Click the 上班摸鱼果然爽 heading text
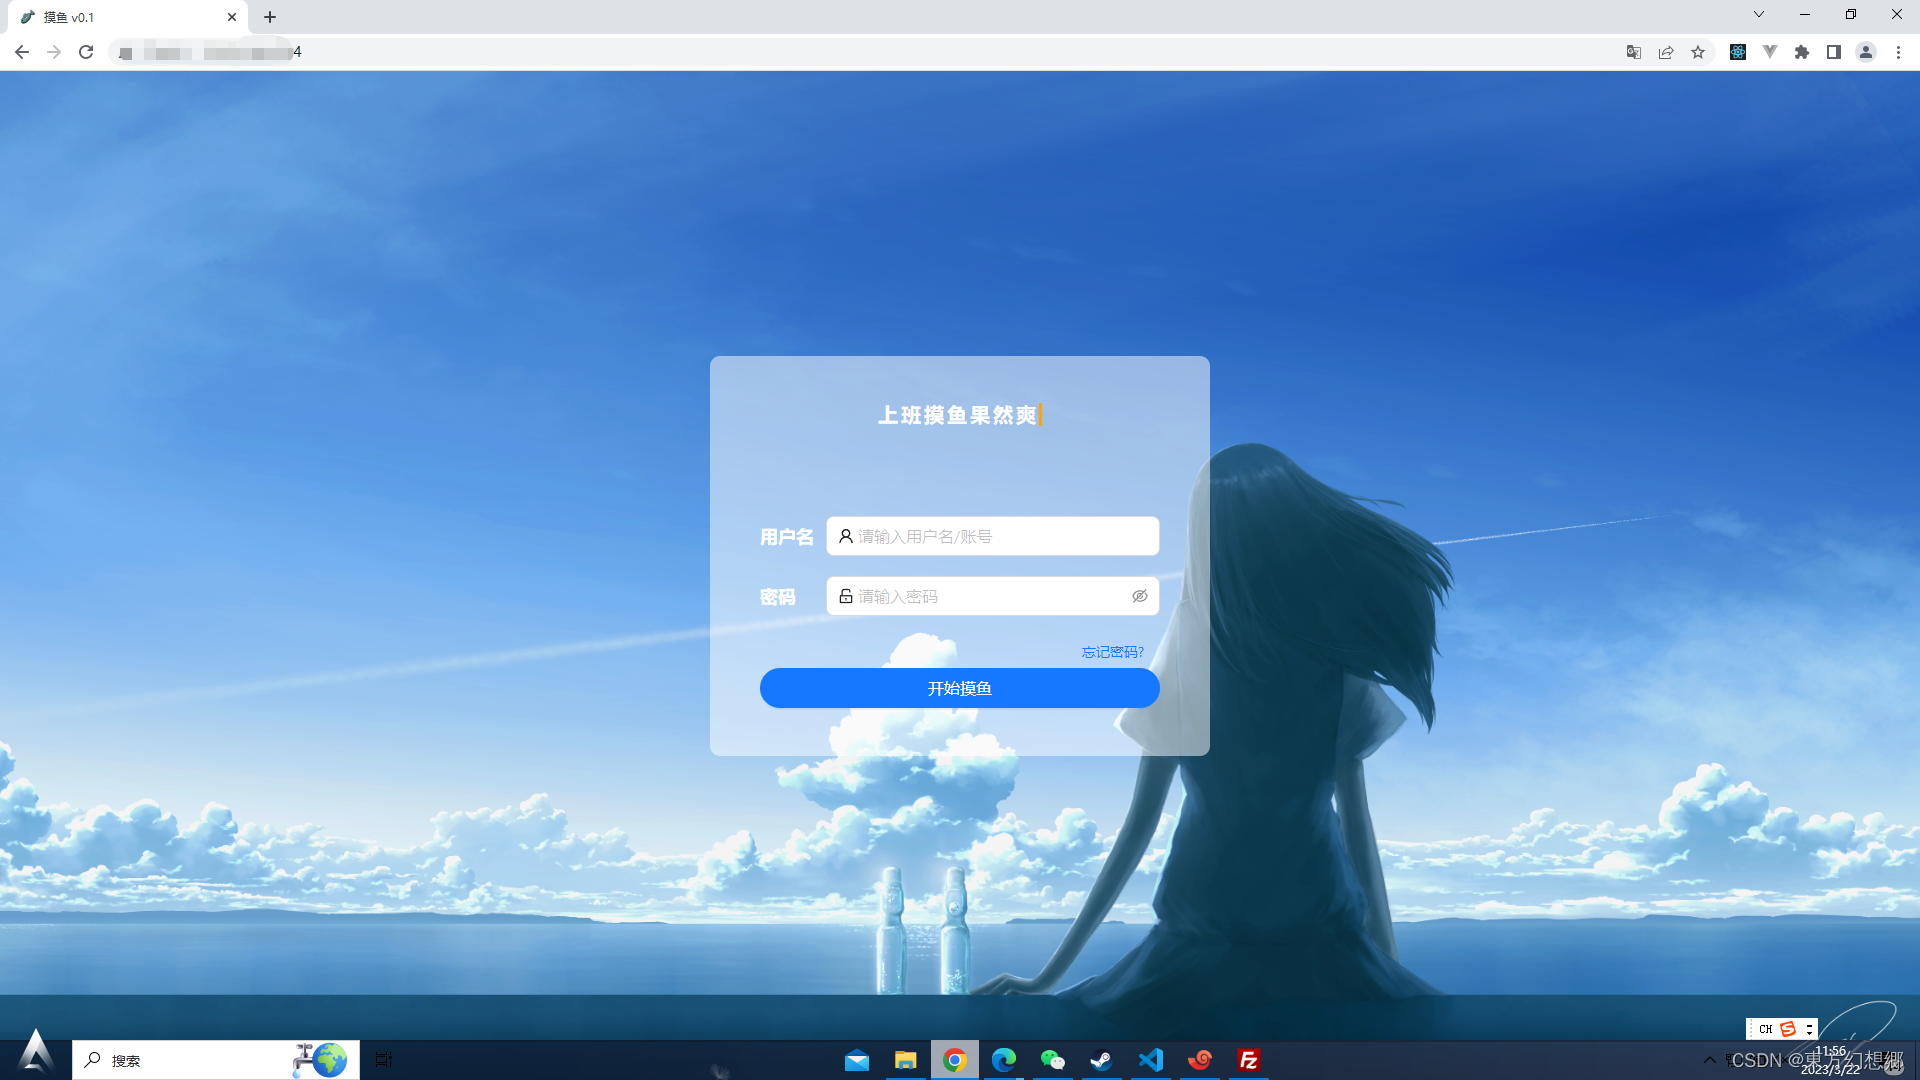Screen dimensions: 1920x1080 click(x=957, y=415)
